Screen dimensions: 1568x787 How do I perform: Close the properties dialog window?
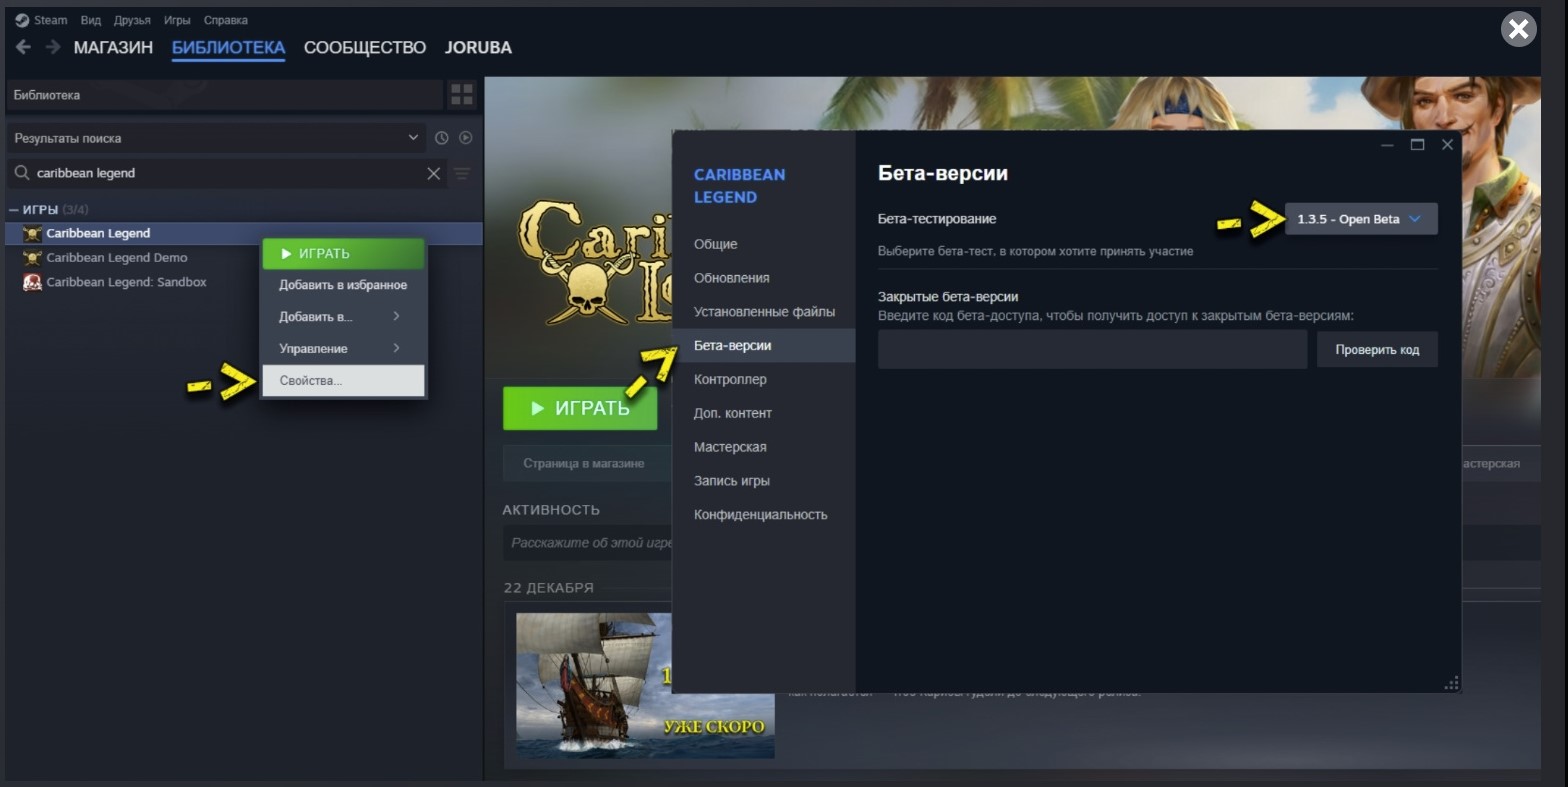click(x=1447, y=145)
